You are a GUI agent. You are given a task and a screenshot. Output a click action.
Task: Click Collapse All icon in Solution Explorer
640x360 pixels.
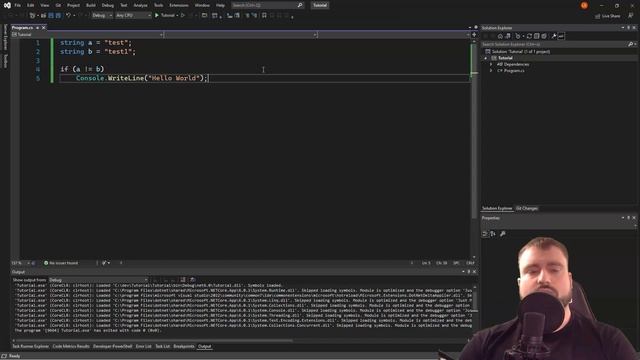537,36
